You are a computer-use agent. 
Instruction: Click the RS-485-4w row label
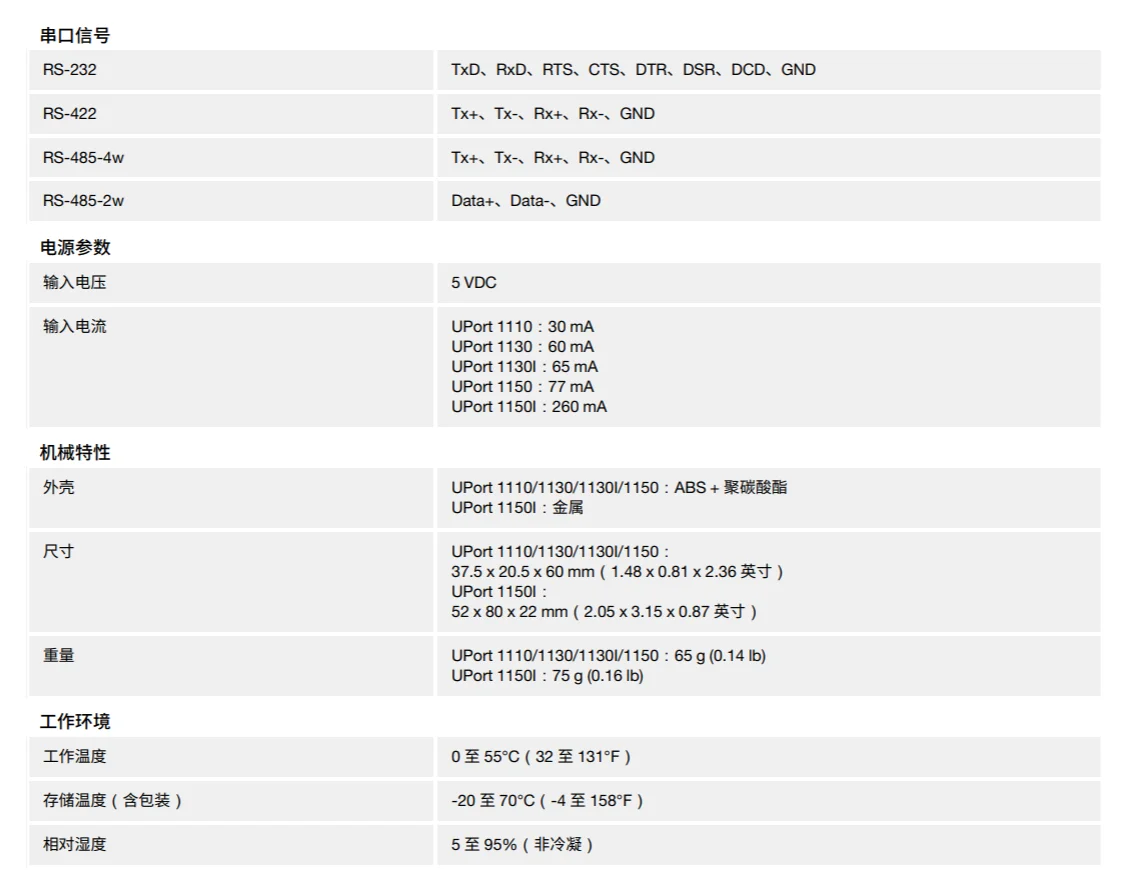pyautogui.click(x=83, y=158)
